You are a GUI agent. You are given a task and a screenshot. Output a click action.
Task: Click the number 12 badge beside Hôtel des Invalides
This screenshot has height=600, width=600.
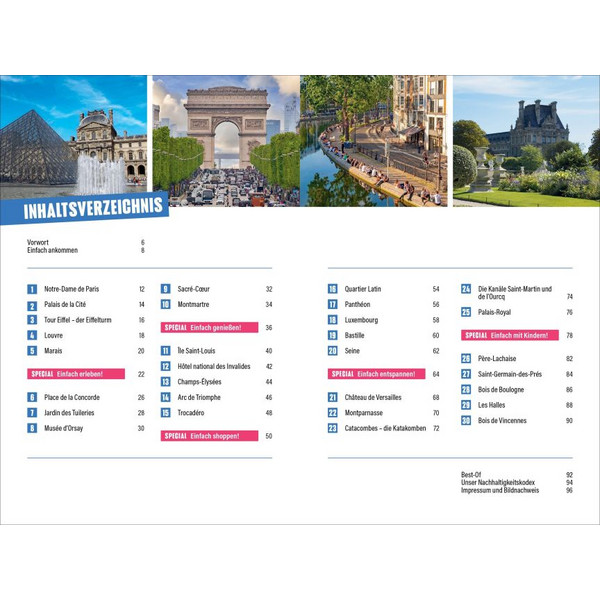(165, 367)
